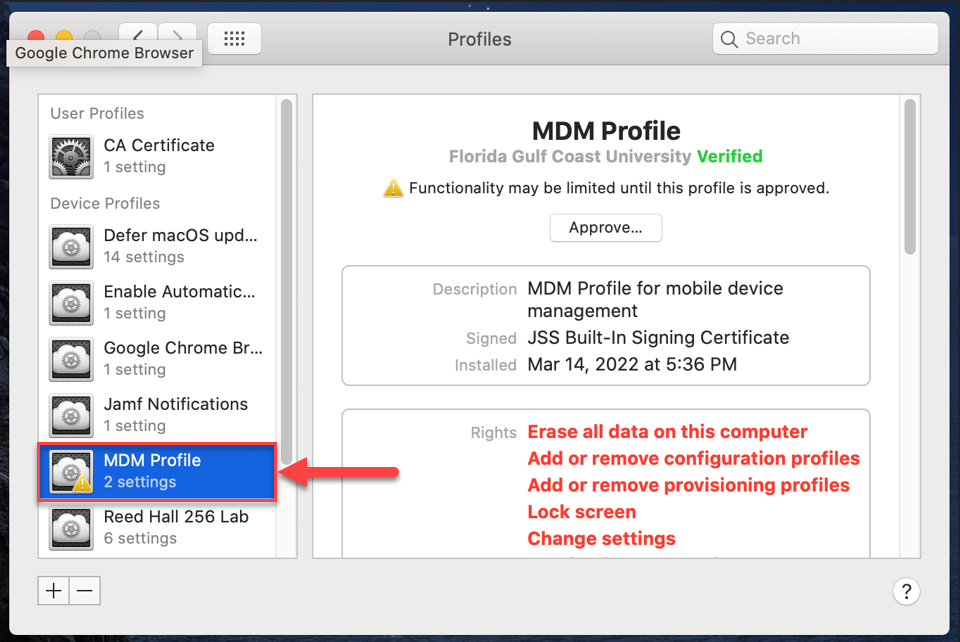Click the Reed Hall 256 Lab profile icon
This screenshot has height=642, width=960.
click(71, 528)
